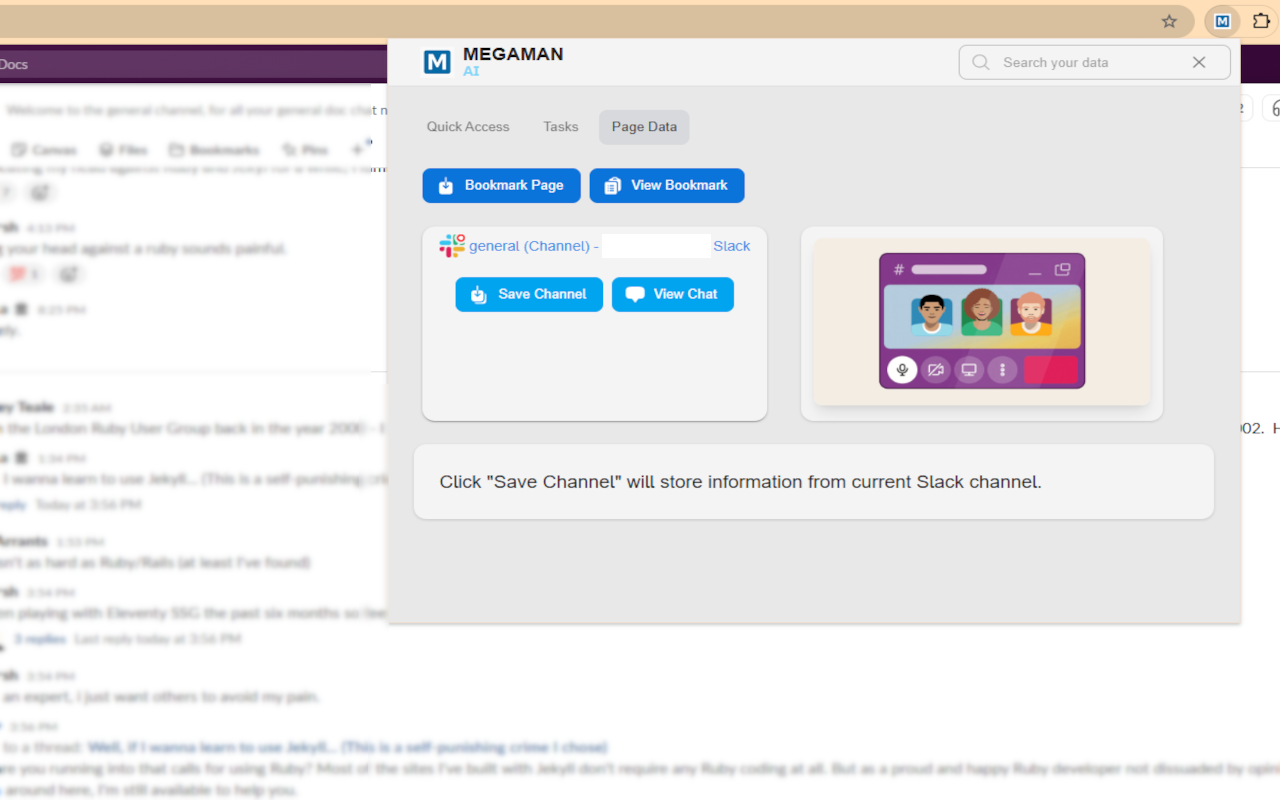Open View Chat
The height and width of the screenshot is (800, 1280).
pyautogui.click(x=673, y=294)
